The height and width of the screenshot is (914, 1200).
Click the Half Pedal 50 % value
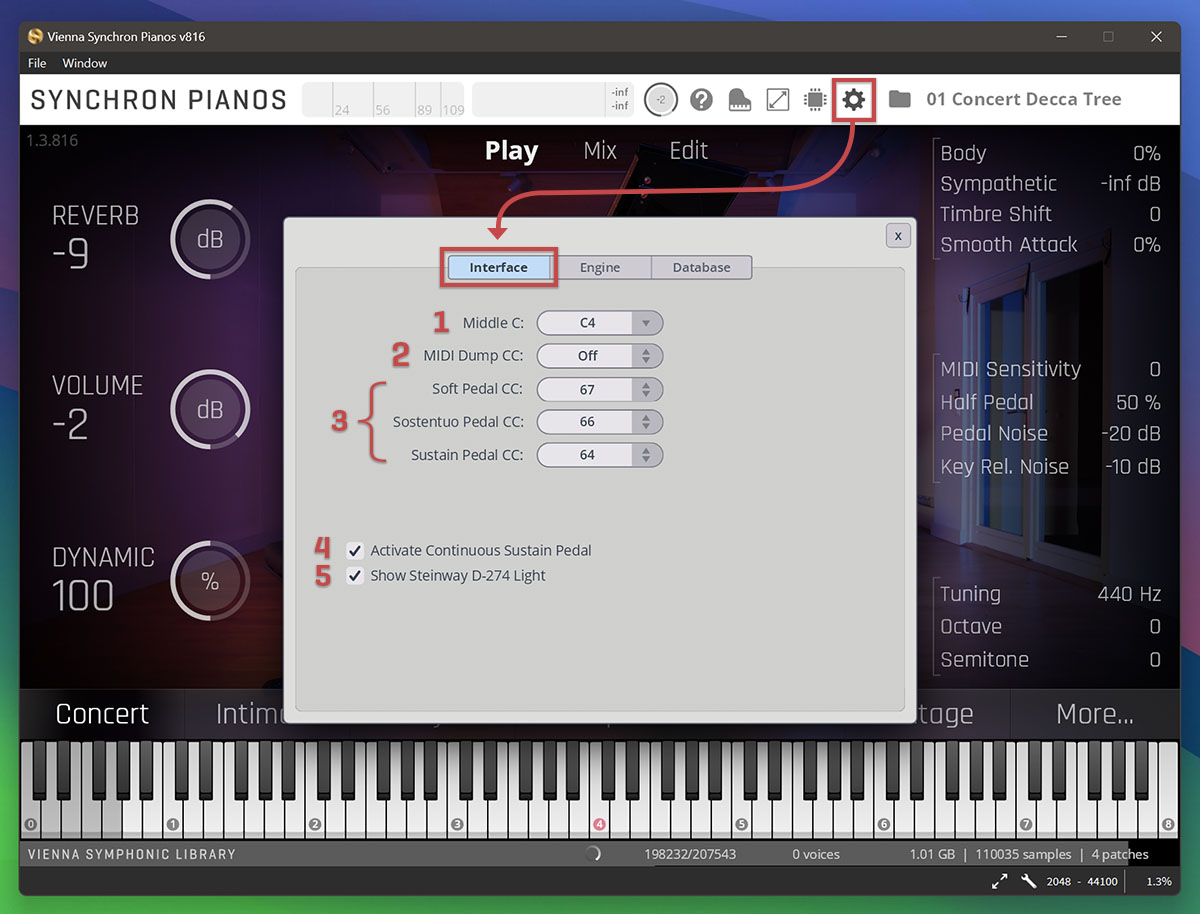coord(1138,402)
